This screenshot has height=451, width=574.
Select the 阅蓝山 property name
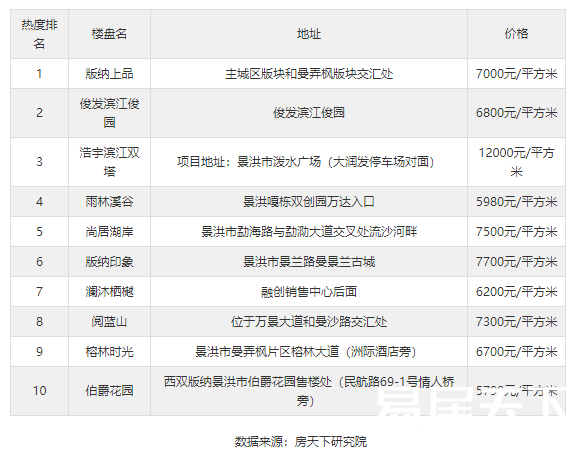click(x=109, y=322)
